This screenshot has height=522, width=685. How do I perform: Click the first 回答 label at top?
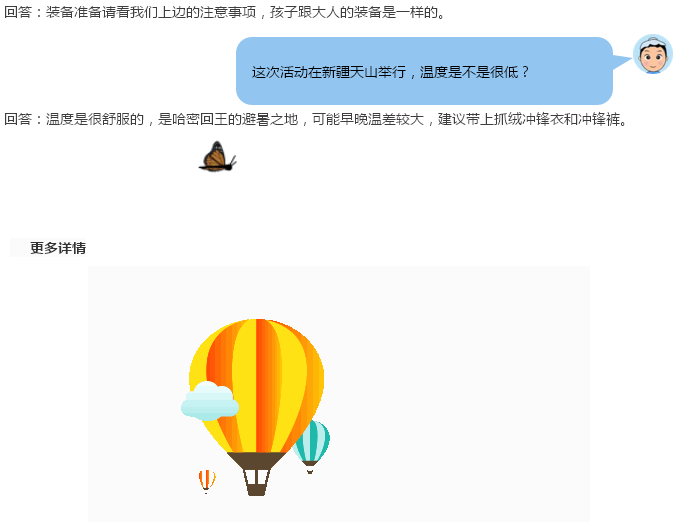18,12
